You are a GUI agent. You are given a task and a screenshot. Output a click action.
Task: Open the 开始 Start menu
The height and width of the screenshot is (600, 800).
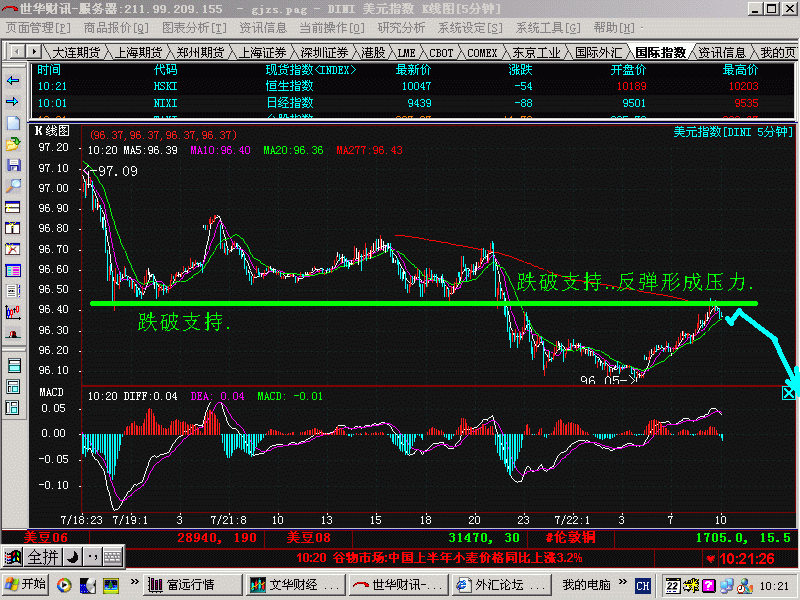point(26,585)
